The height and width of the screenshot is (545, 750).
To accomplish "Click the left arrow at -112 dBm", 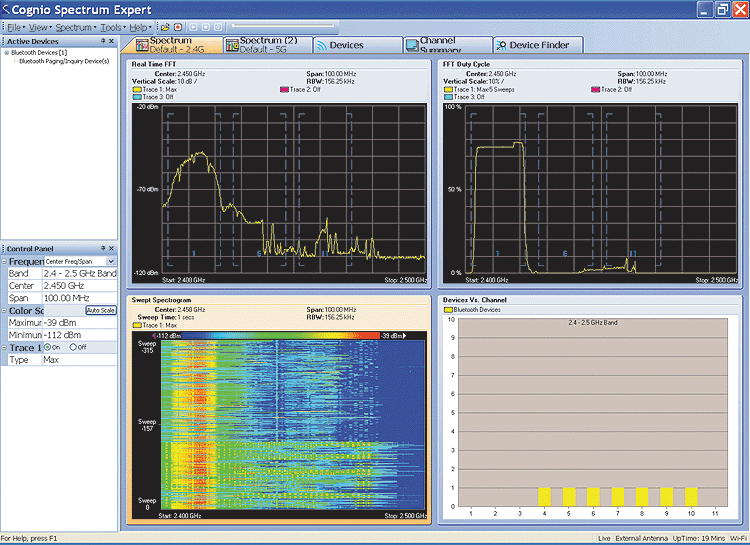I will [x=154, y=336].
